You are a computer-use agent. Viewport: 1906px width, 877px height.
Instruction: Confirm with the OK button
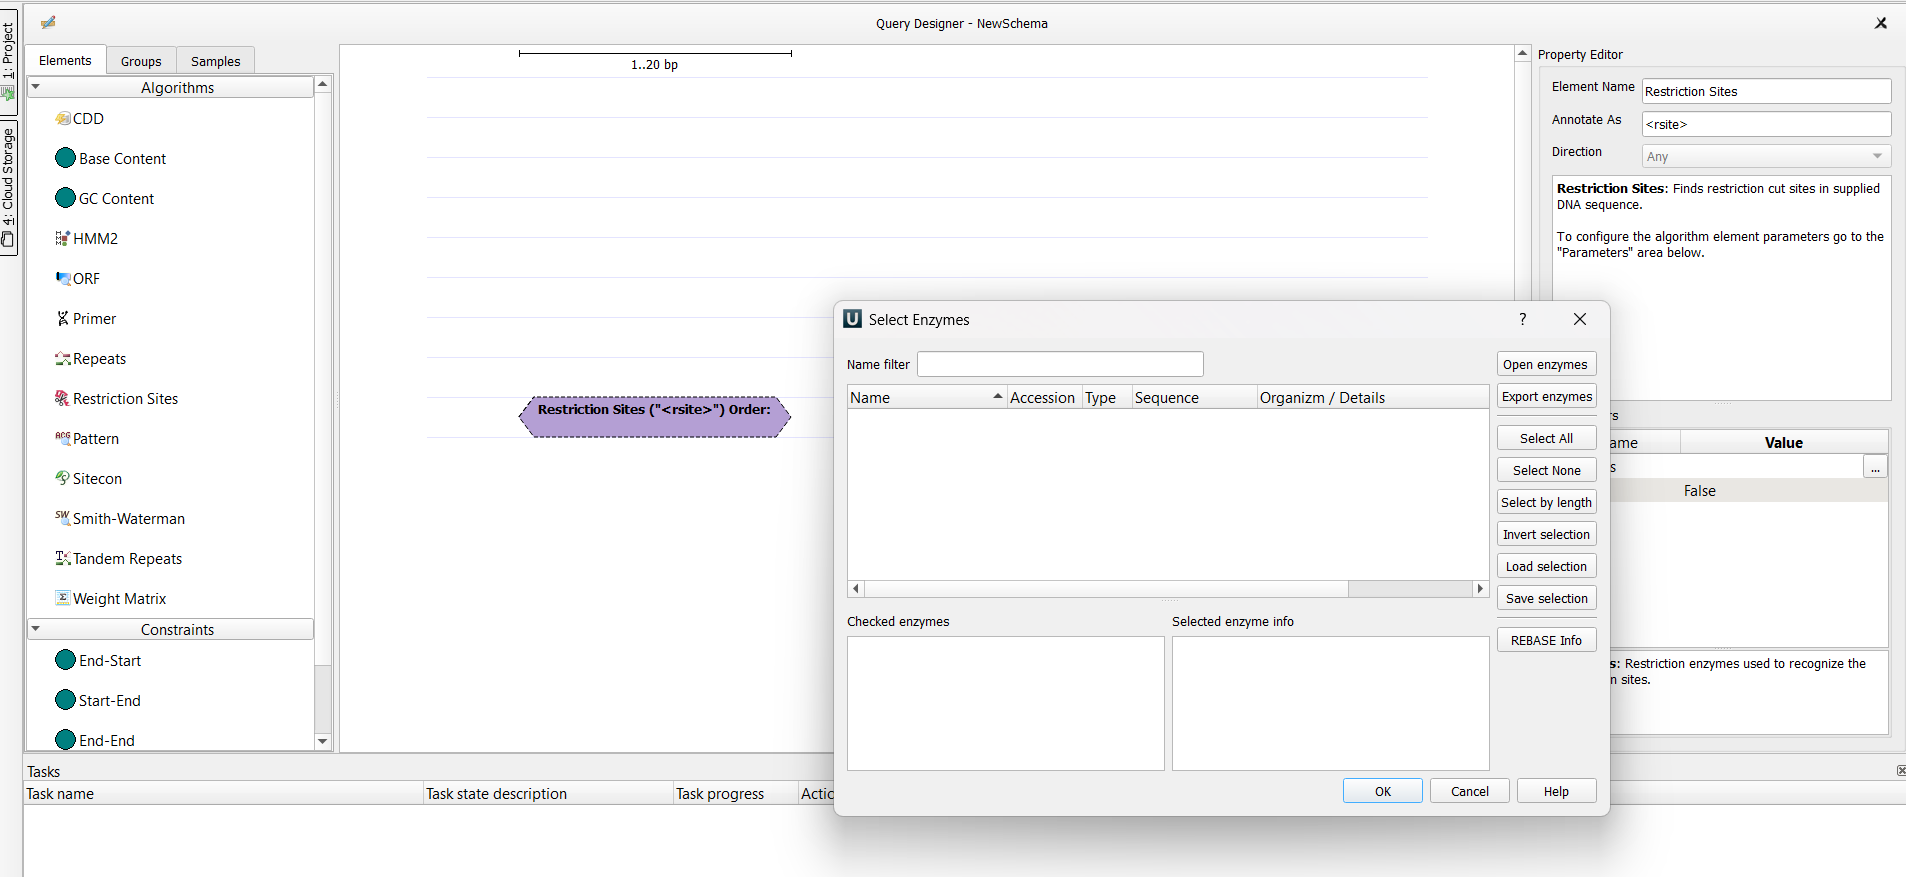1383,791
